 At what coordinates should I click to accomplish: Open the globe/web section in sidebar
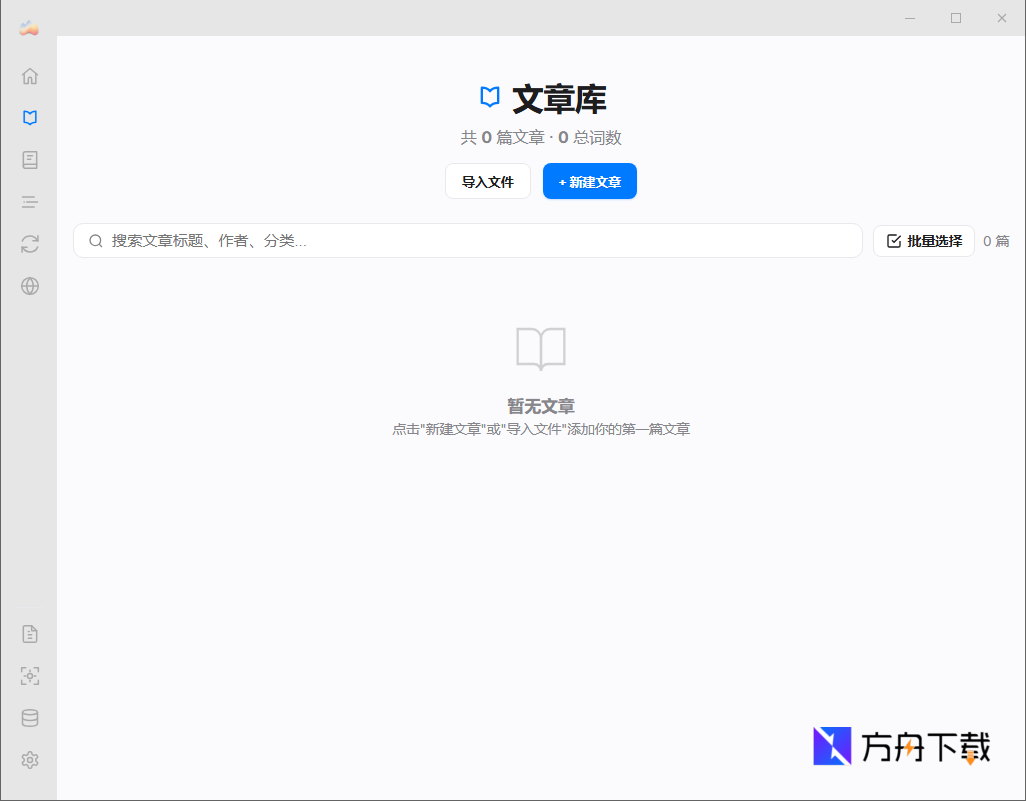coord(29,286)
